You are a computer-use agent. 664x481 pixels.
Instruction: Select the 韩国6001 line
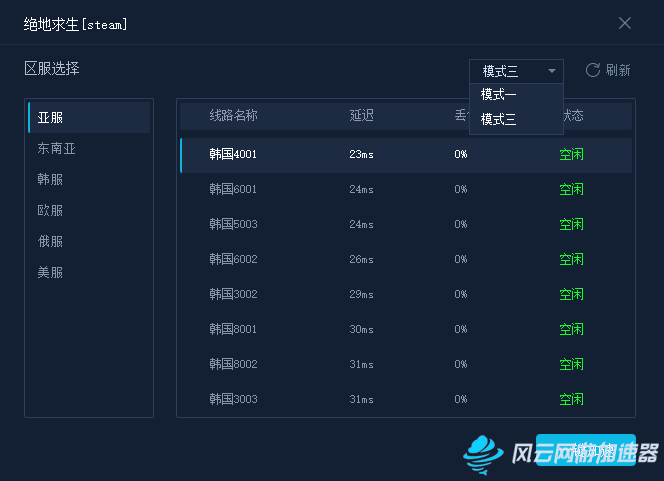click(406, 189)
